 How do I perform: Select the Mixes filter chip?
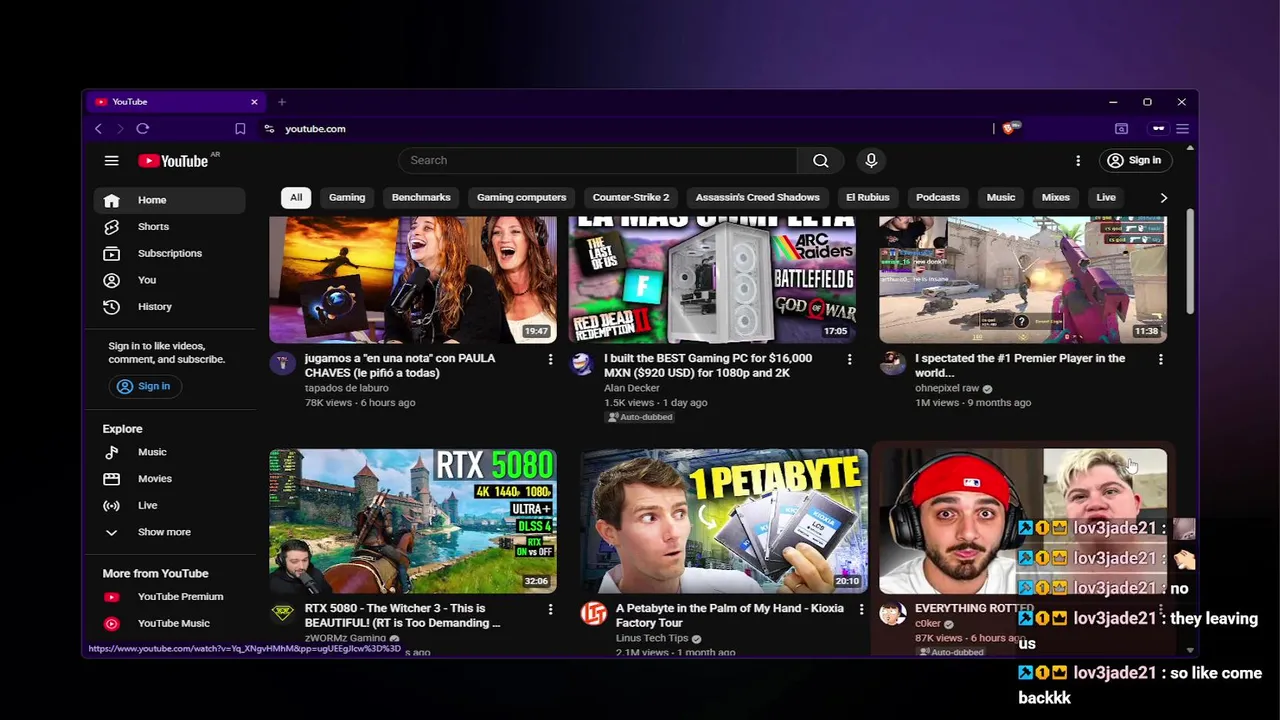1056,197
